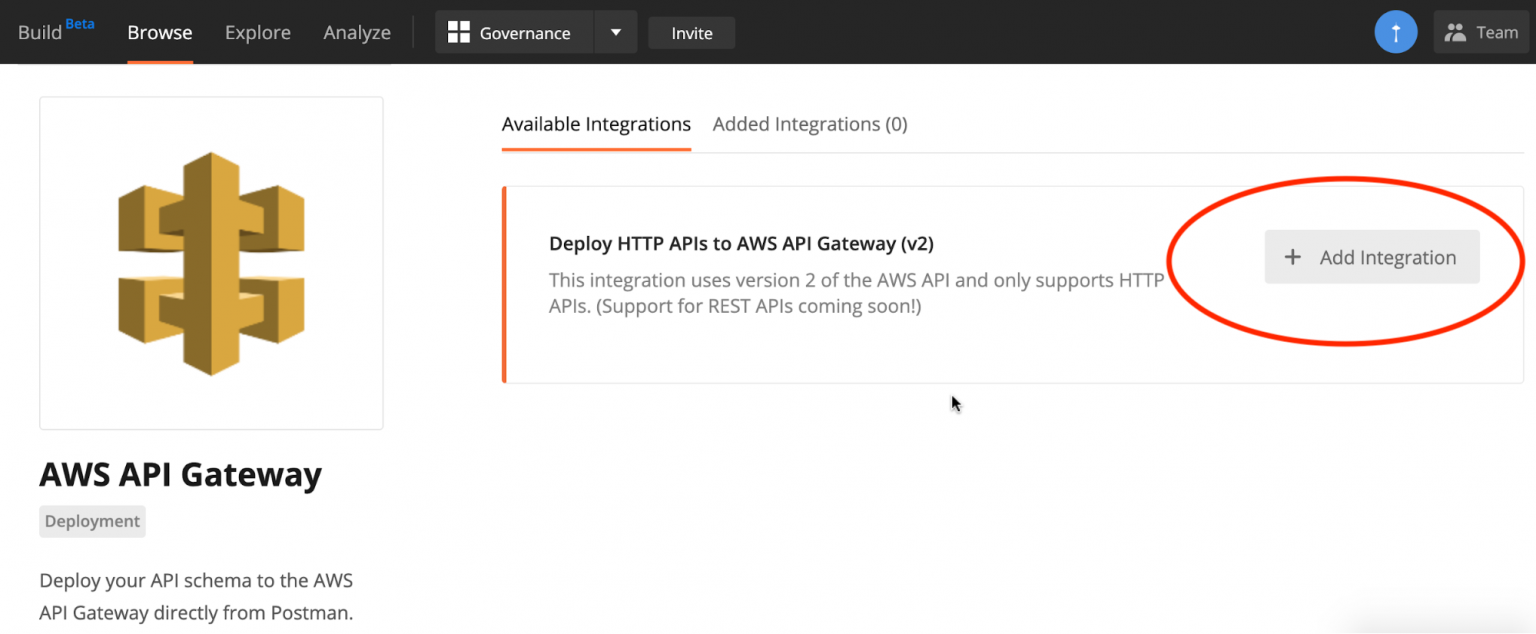Click the Deploy your API schema description

pyautogui.click(x=196, y=596)
